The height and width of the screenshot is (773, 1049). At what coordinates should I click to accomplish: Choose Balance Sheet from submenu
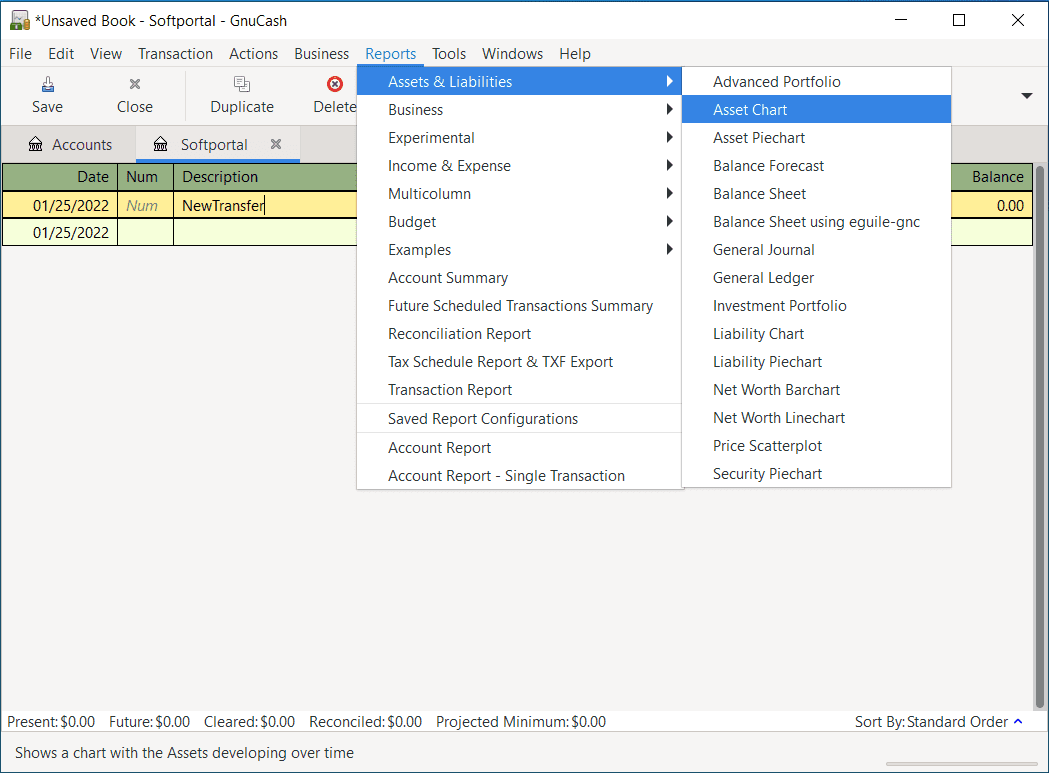[759, 194]
